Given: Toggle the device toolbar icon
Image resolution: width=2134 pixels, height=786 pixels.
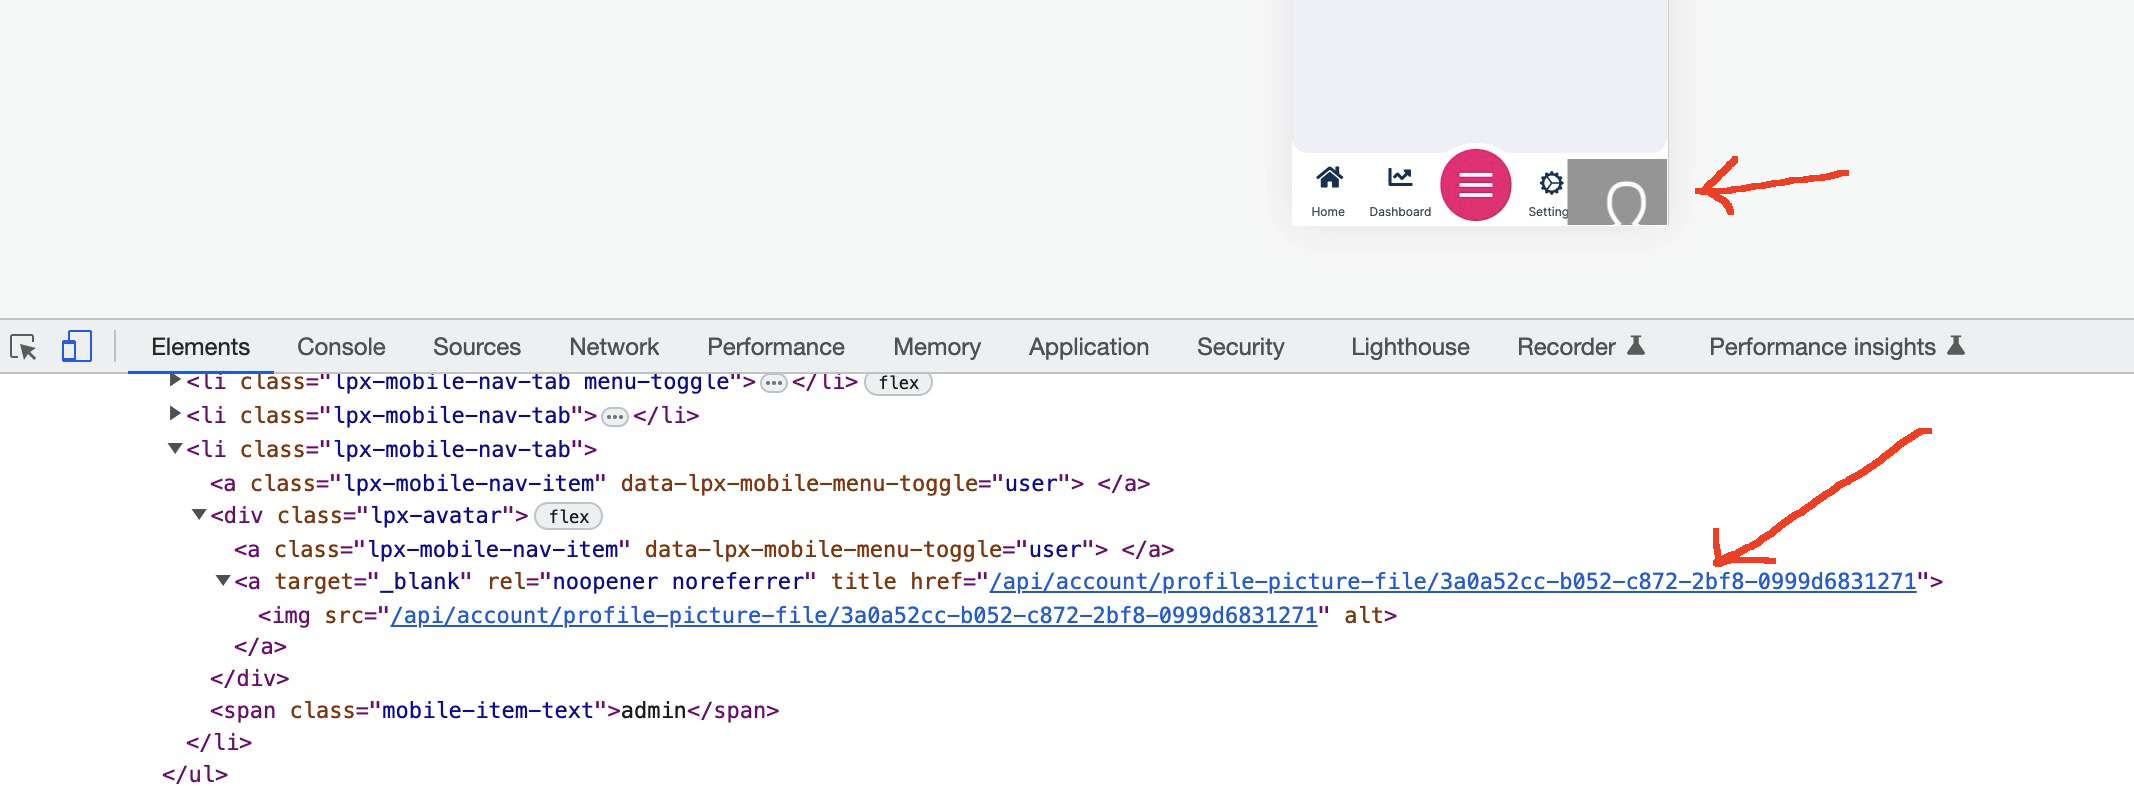Looking at the screenshot, I should click(x=76, y=347).
